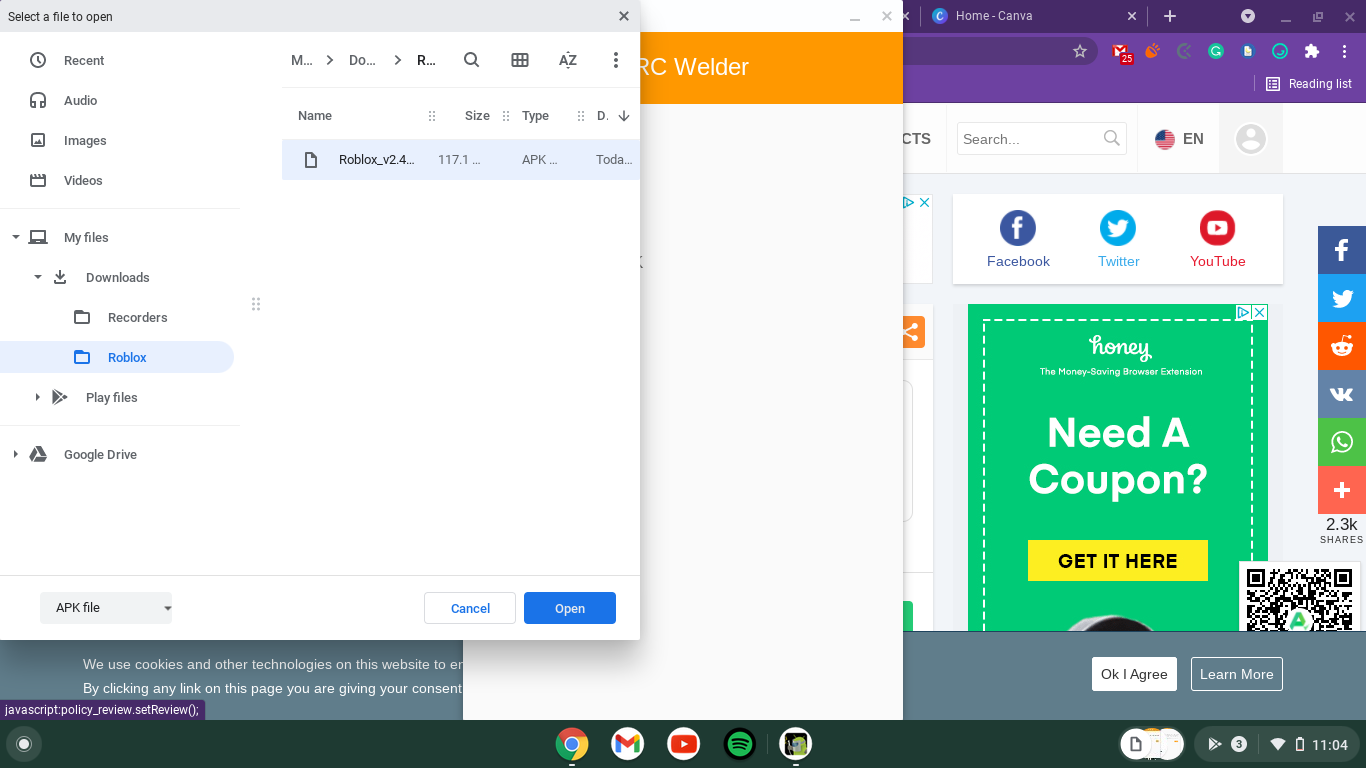Click the magnifier in website search box

point(1112,138)
